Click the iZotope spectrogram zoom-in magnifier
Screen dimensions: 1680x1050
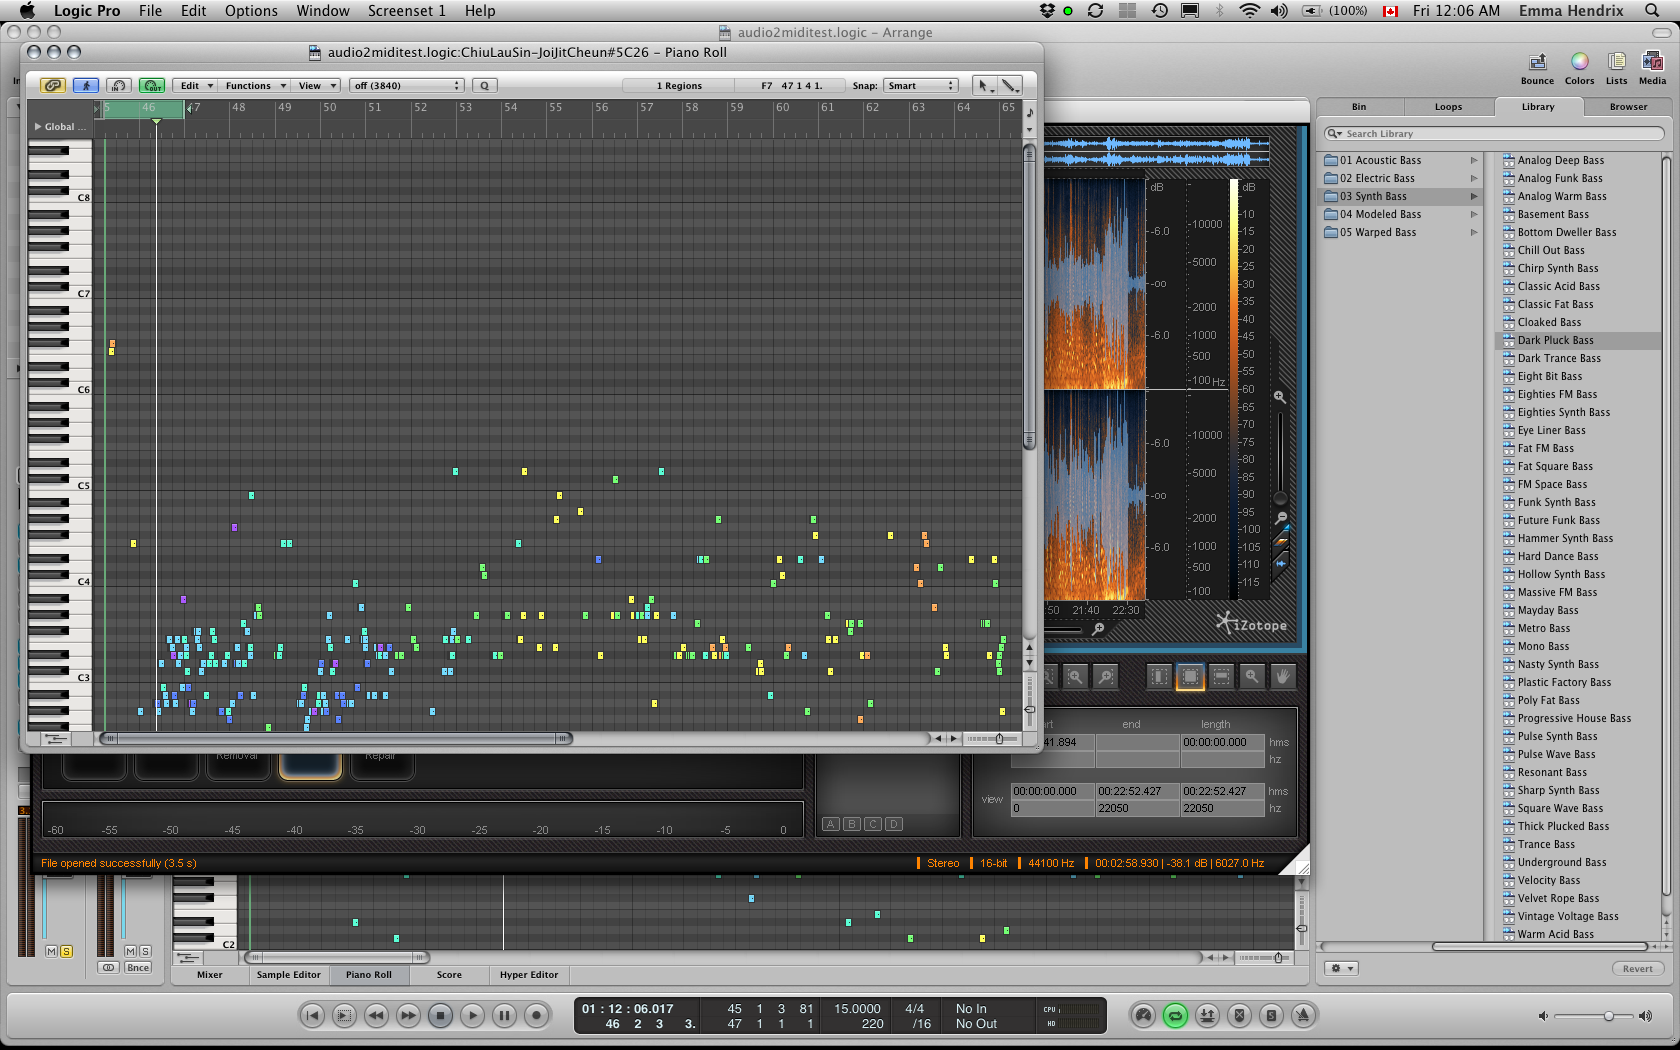[x=1279, y=397]
